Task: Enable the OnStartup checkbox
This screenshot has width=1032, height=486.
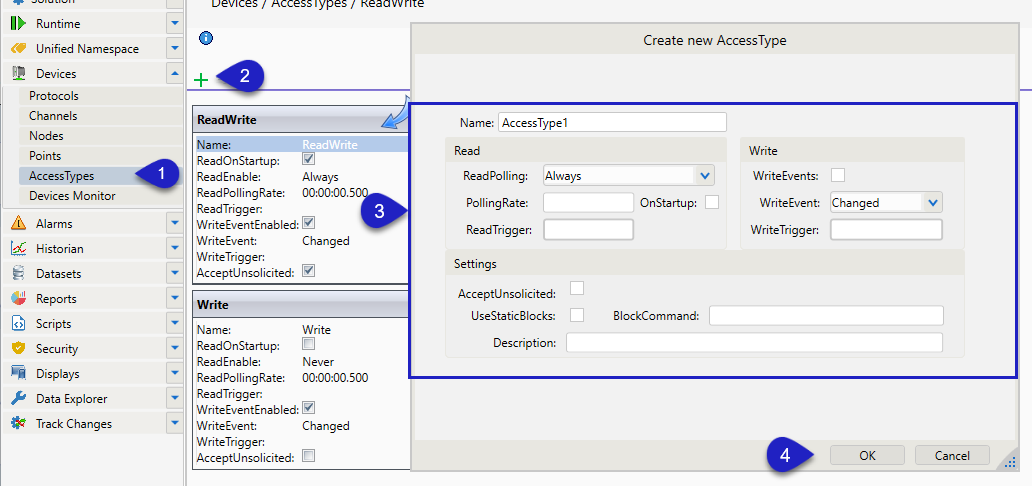Action: [x=712, y=202]
